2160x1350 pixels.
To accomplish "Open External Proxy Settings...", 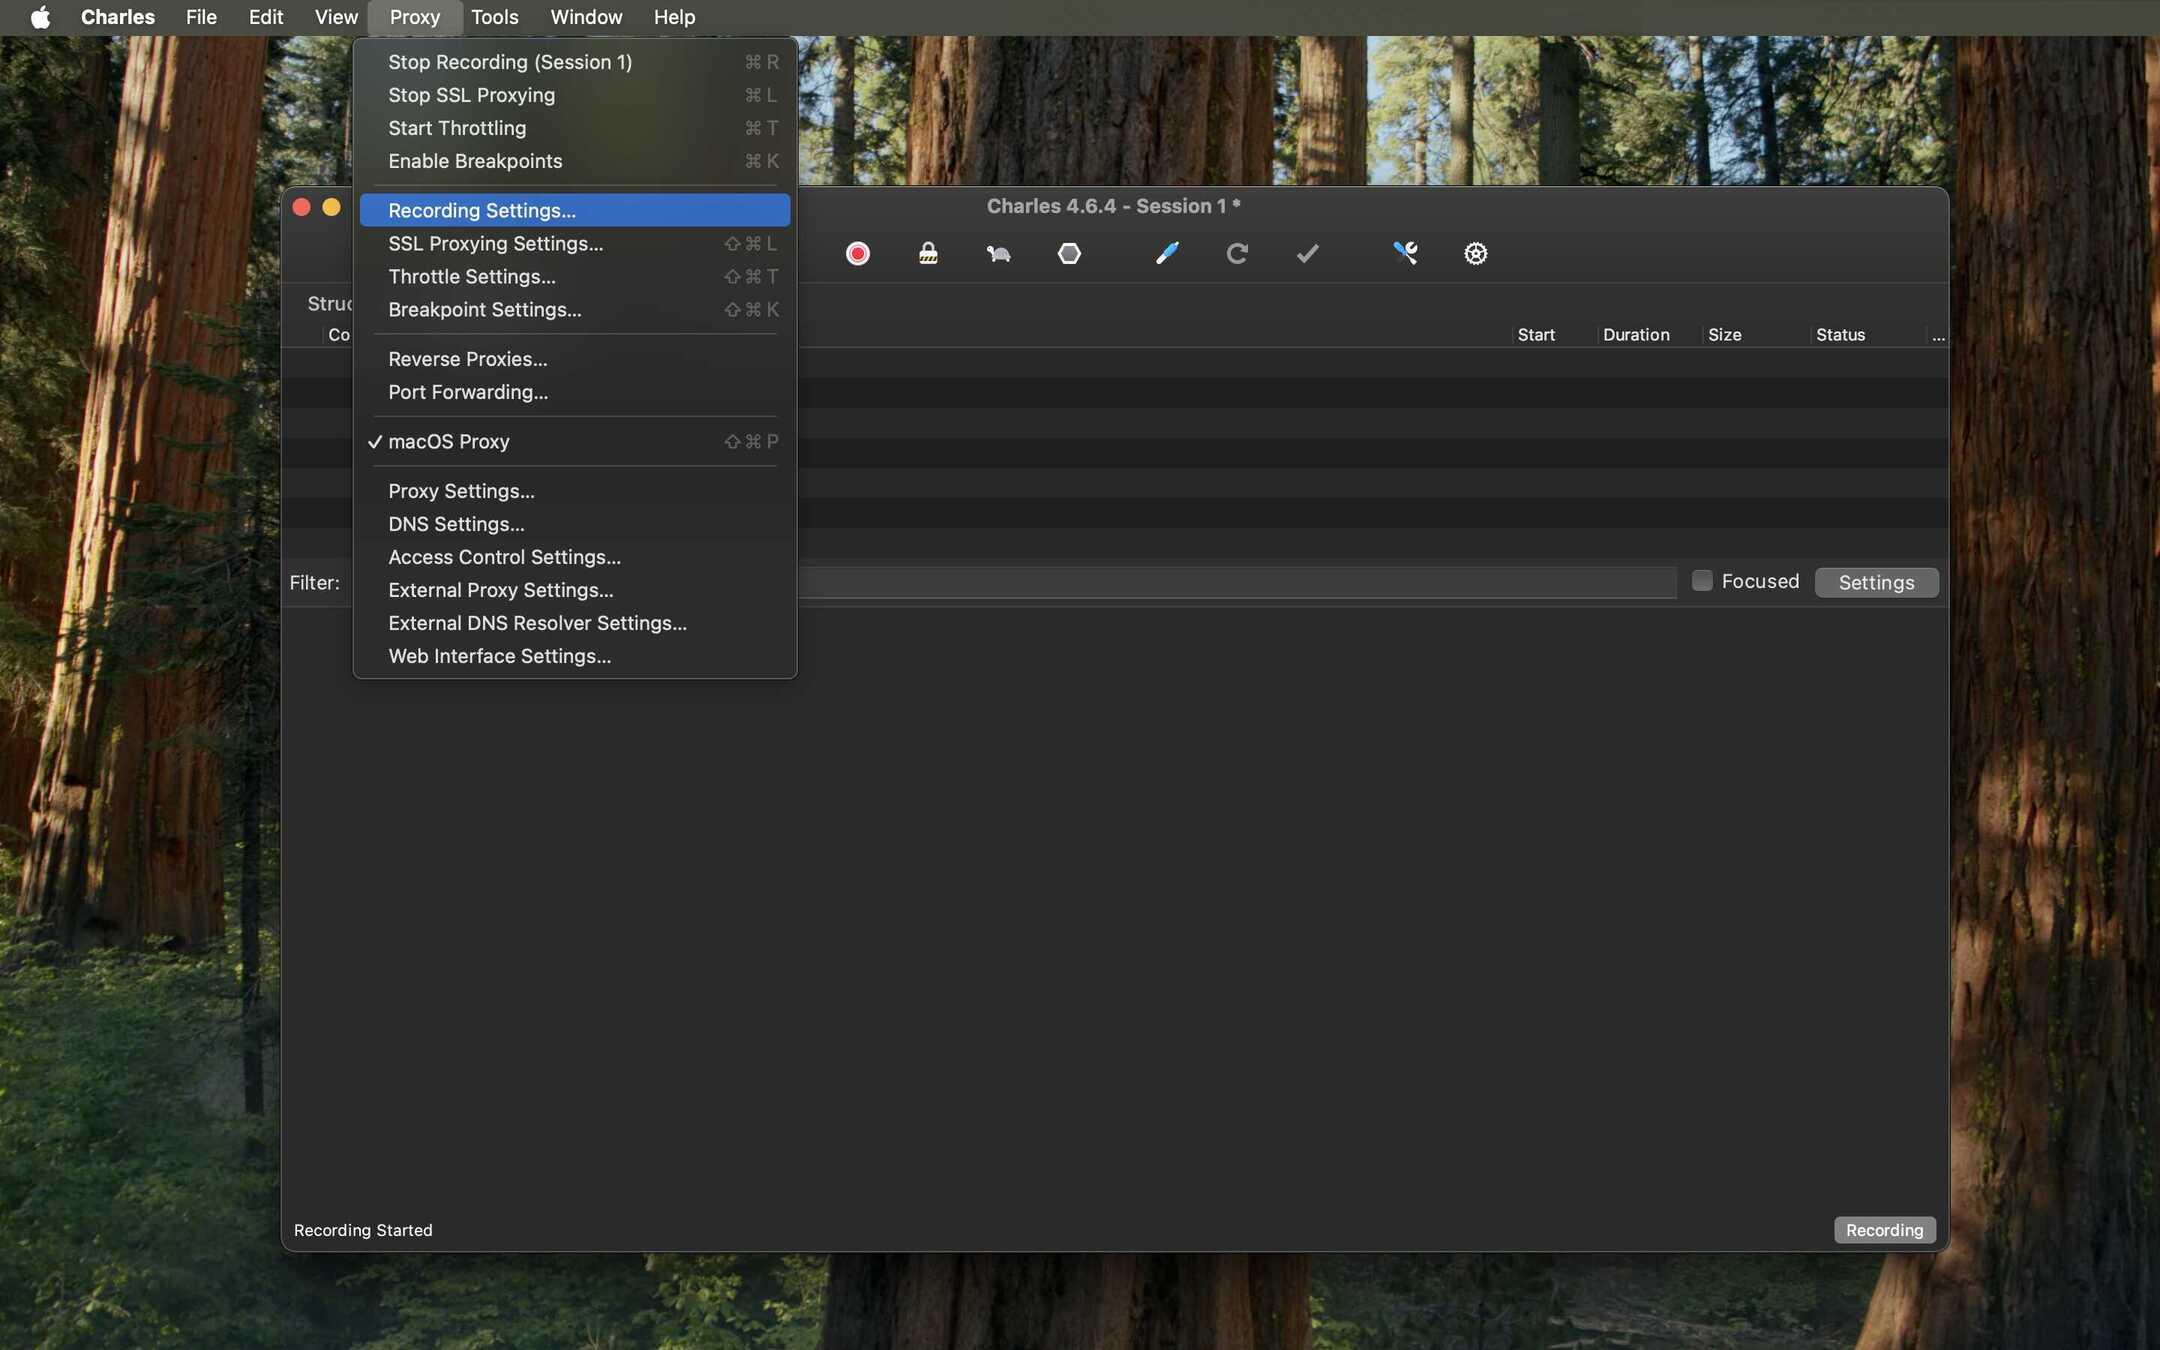I will coord(575,590).
